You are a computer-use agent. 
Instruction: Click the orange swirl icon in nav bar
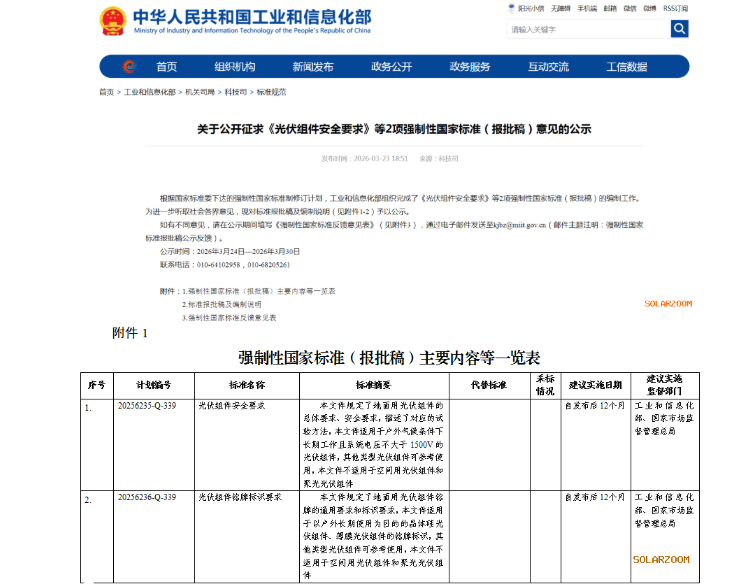128,67
